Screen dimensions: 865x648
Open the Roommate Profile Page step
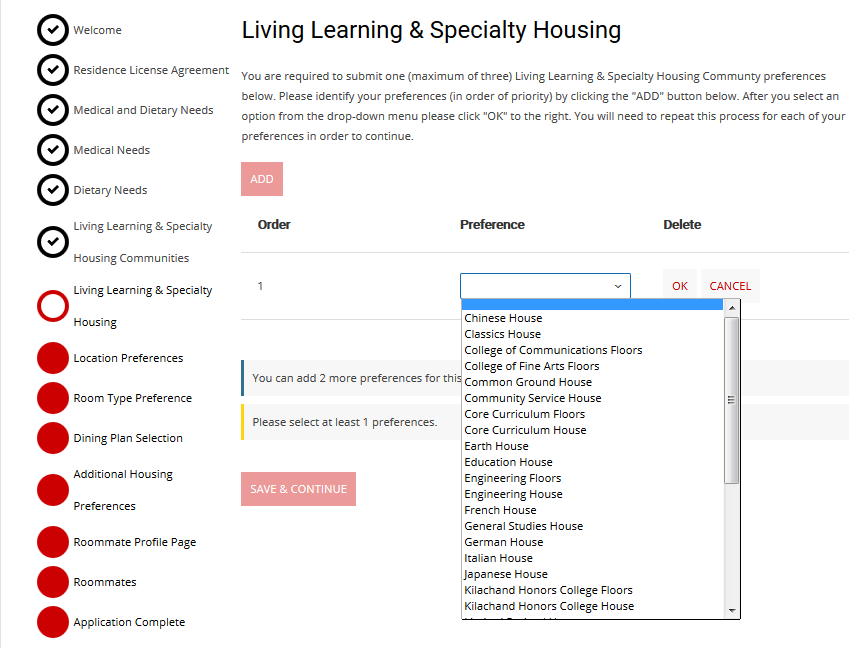coord(134,542)
